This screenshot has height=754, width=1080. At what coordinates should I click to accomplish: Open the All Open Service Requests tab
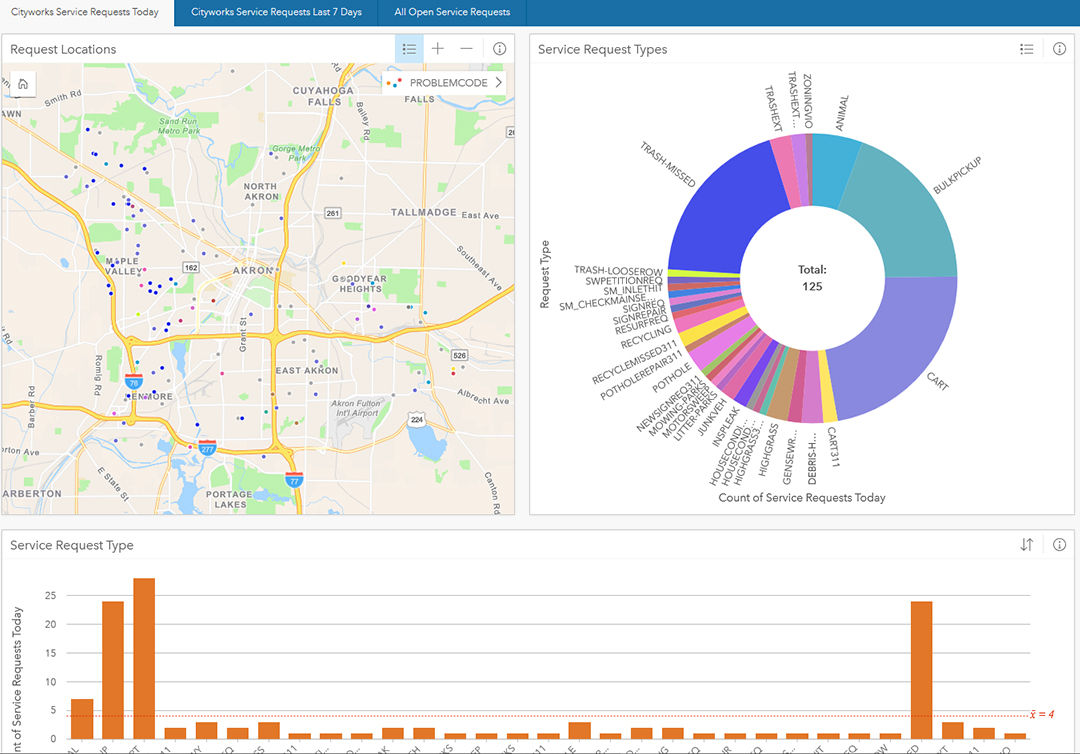coord(452,12)
